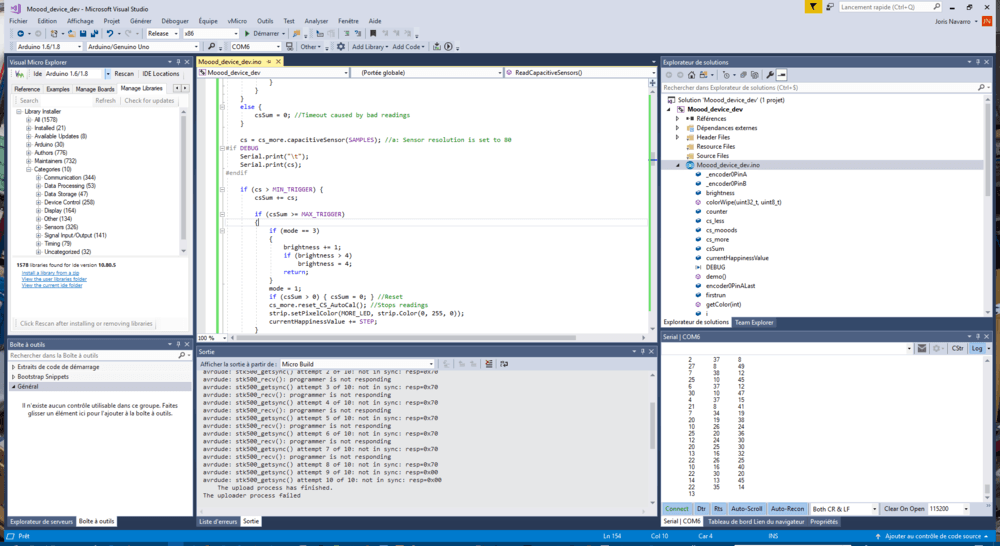1000x546 pixels.
Task: Click the Visual Micro settings gear icon
Action: pyautogui.click(x=341, y=47)
